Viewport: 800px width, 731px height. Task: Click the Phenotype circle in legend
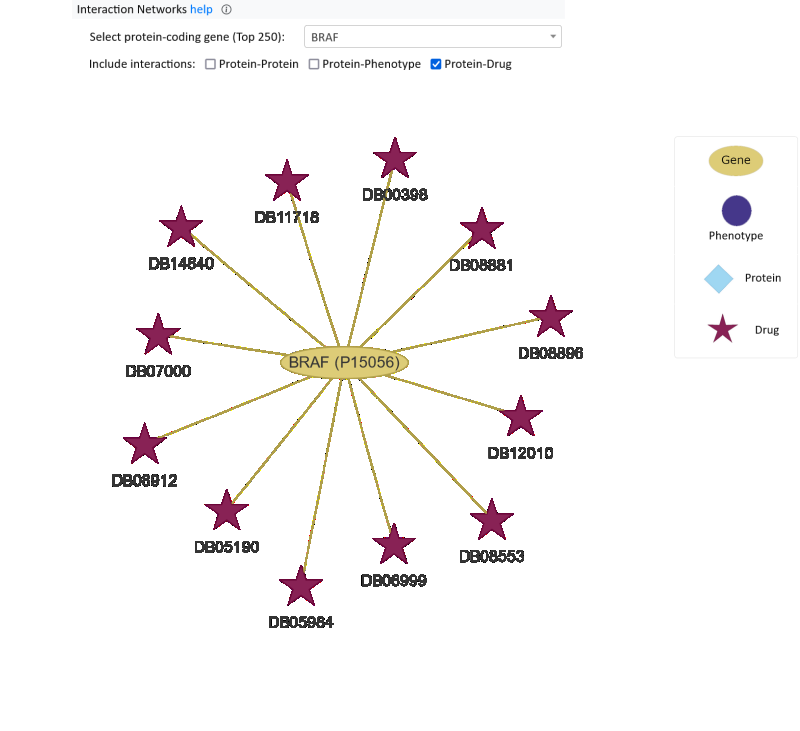pyautogui.click(x=736, y=211)
